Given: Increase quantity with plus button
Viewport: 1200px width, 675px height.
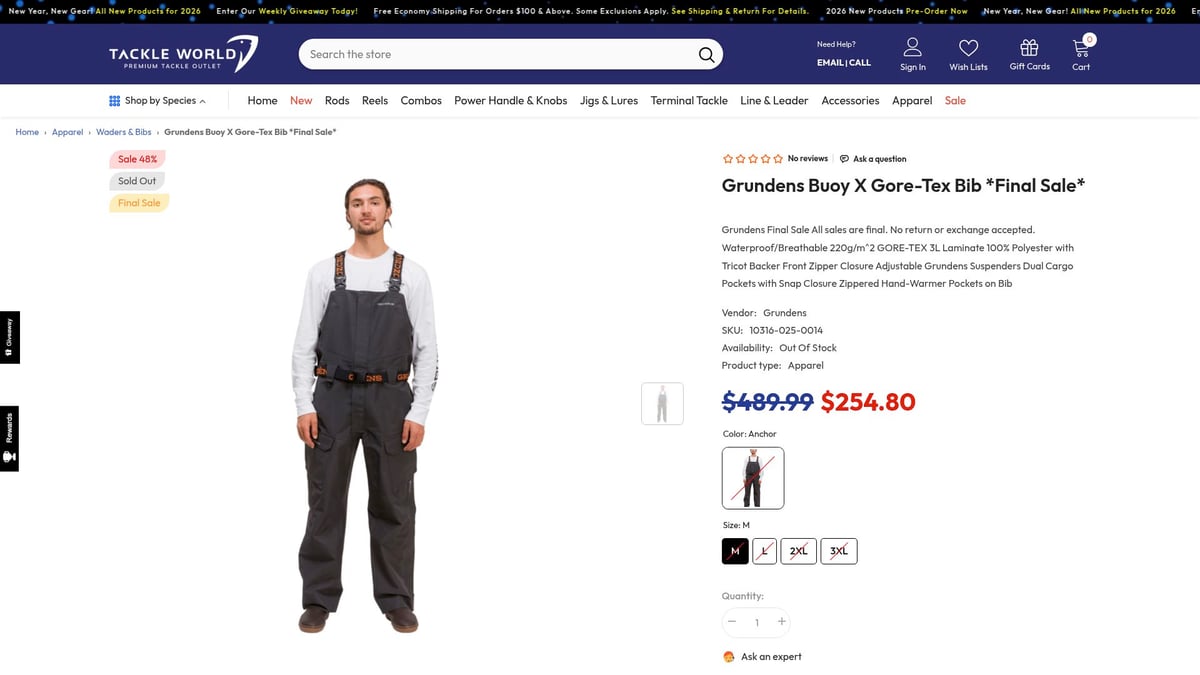Looking at the screenshot, I should coord(782,622).
